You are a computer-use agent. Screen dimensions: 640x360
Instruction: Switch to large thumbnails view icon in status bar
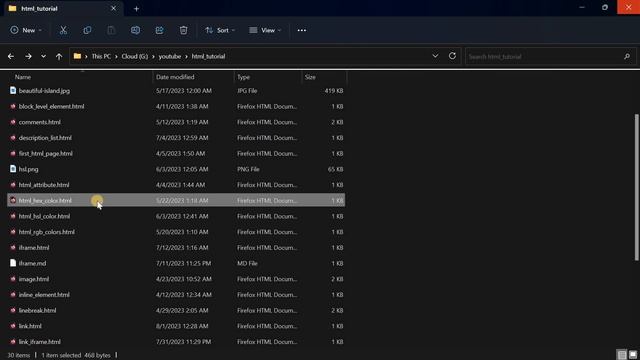click(x=633, y=355)
